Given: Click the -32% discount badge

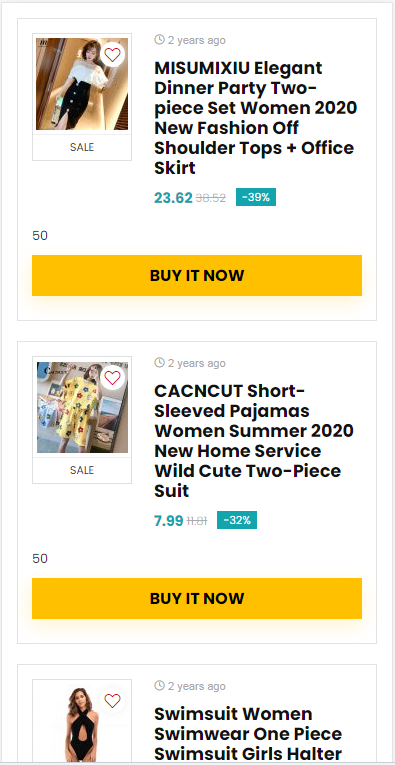Looking at the screenshot, I should click(237, 520).
